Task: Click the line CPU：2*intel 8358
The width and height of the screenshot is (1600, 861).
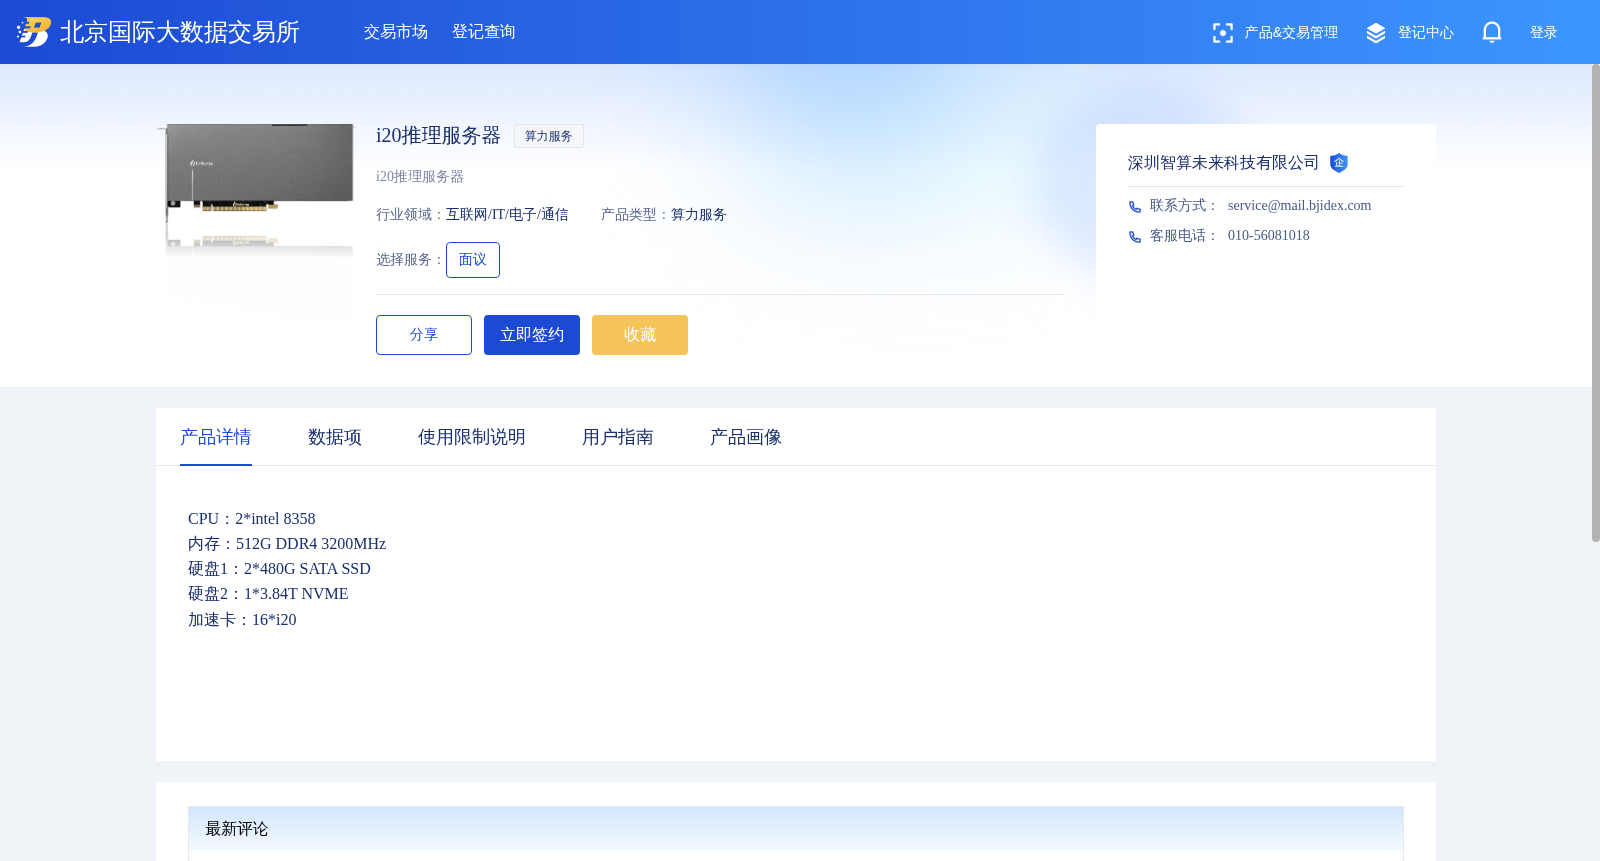Action: coord(252,519)
